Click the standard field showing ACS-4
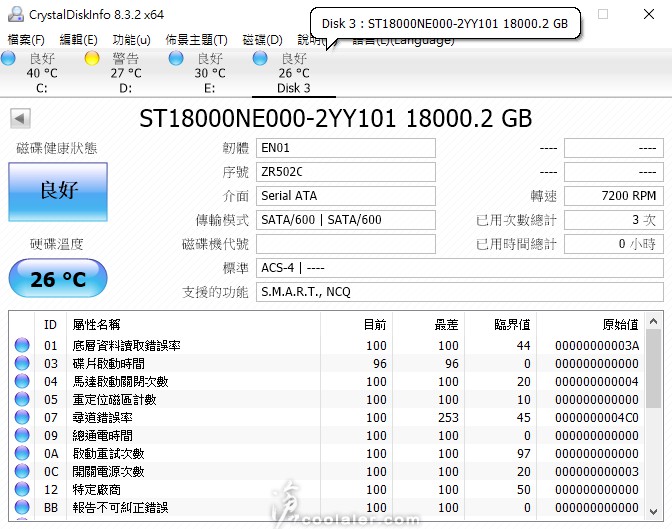The height and width of the screenshot is (529, 672). 460,268
